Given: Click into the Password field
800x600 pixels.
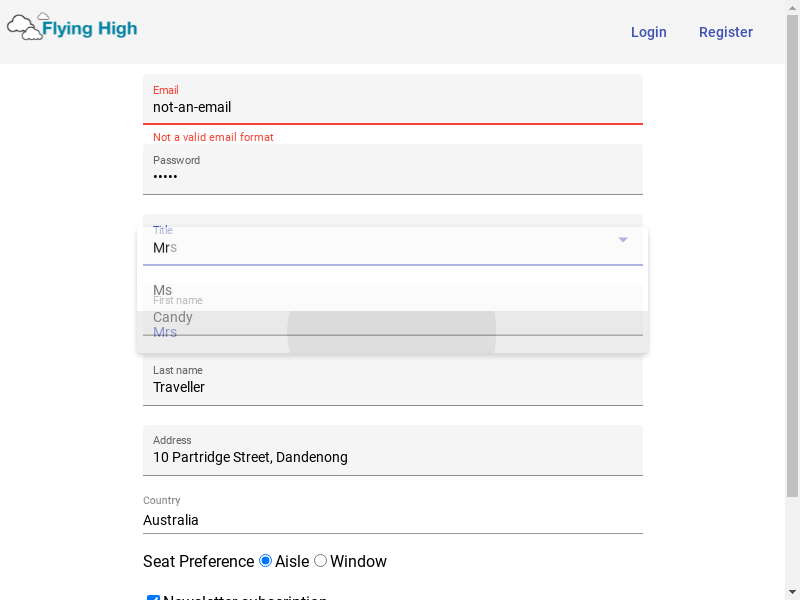Looking at the screenshot, I should point(392,169).
